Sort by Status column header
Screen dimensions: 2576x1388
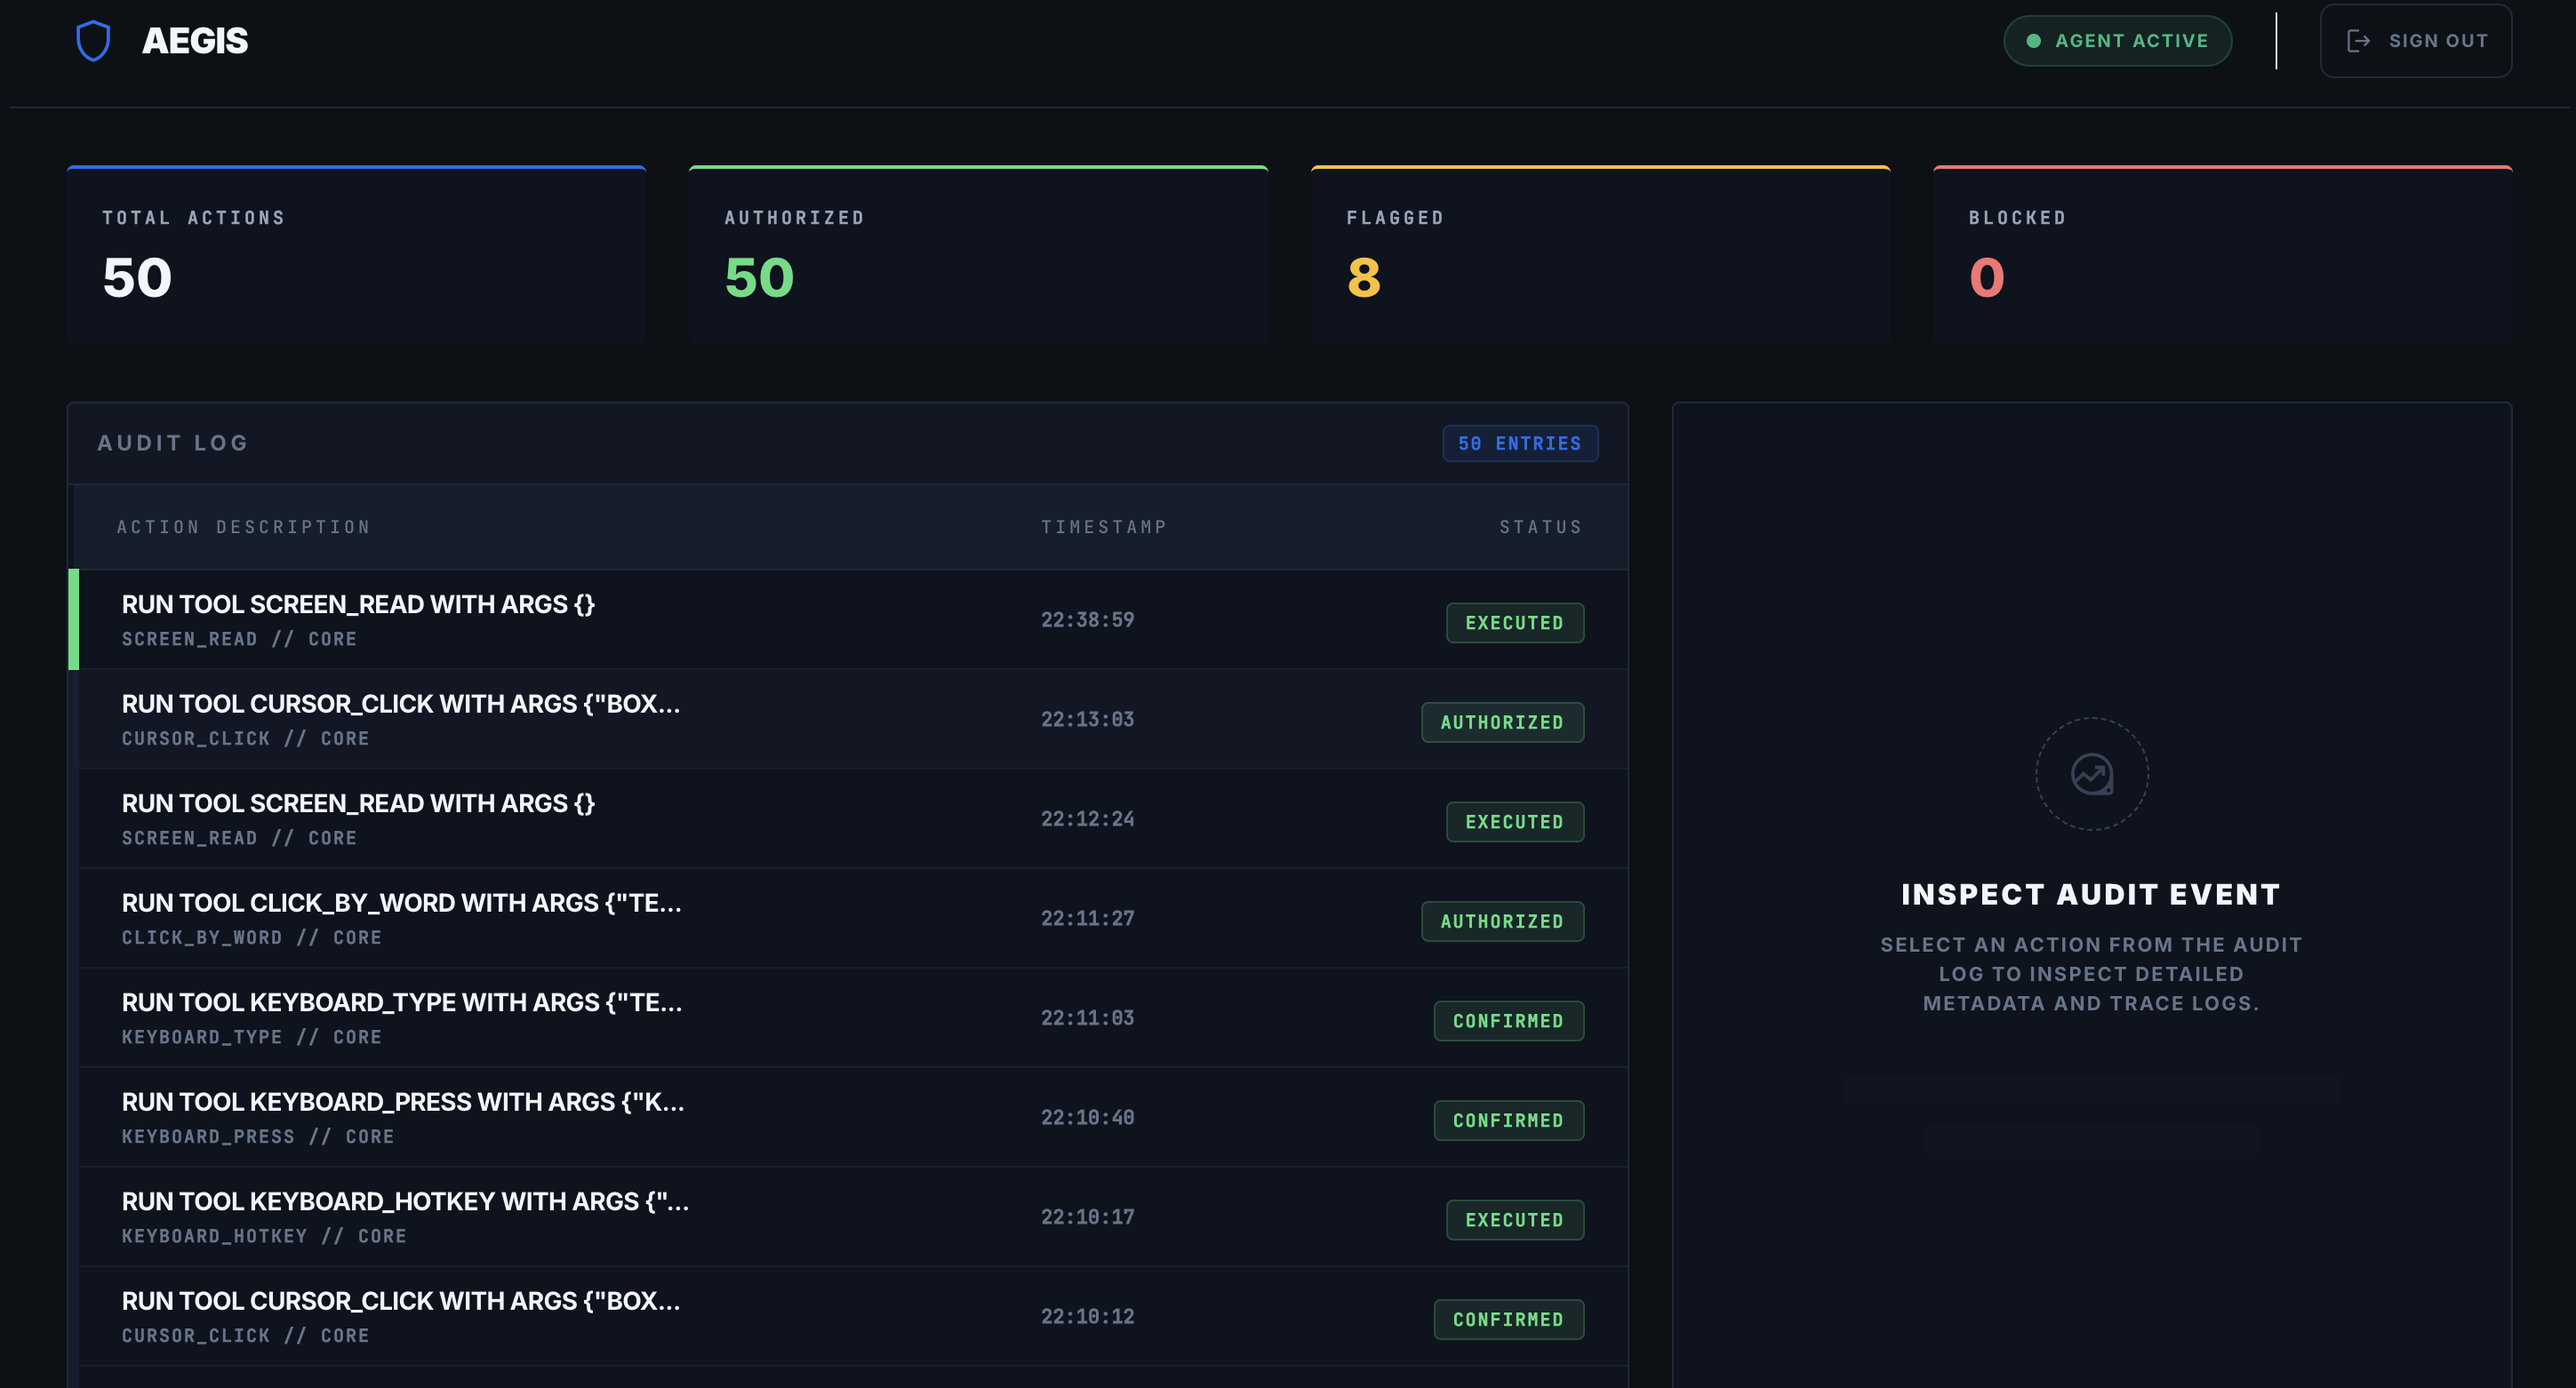1540,527
